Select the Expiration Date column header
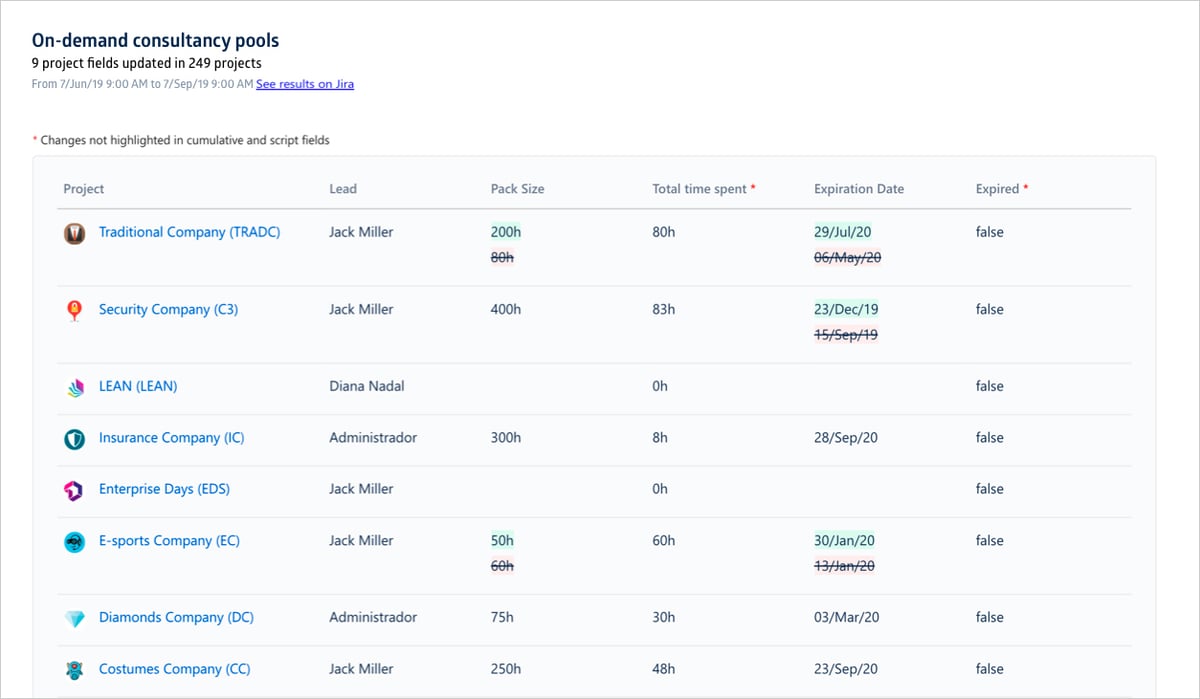Viewport: 1200px width, 699px height. 858,189
